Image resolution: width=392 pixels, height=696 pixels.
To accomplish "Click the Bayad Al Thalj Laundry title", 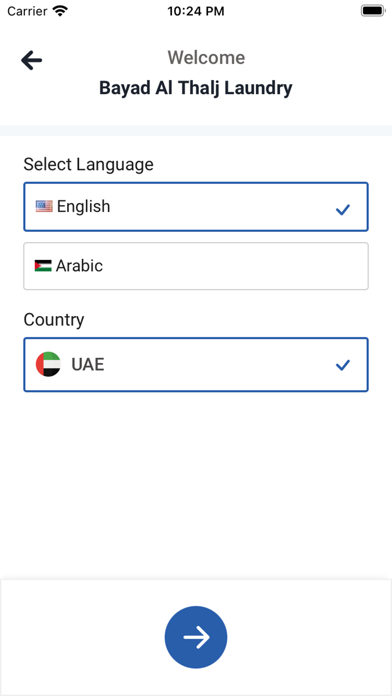I will pos(196,88).
